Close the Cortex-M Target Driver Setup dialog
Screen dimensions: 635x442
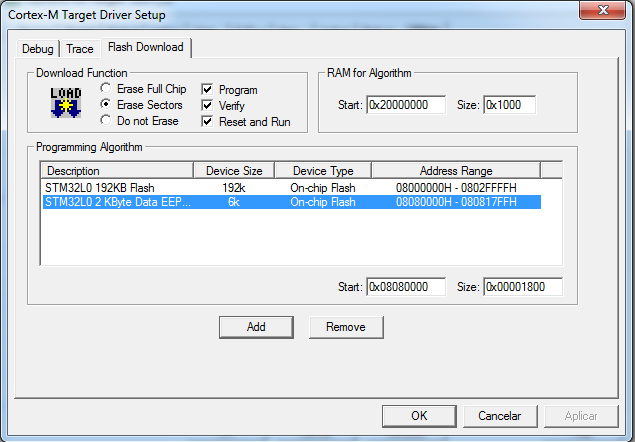click(x=603, y=10)
